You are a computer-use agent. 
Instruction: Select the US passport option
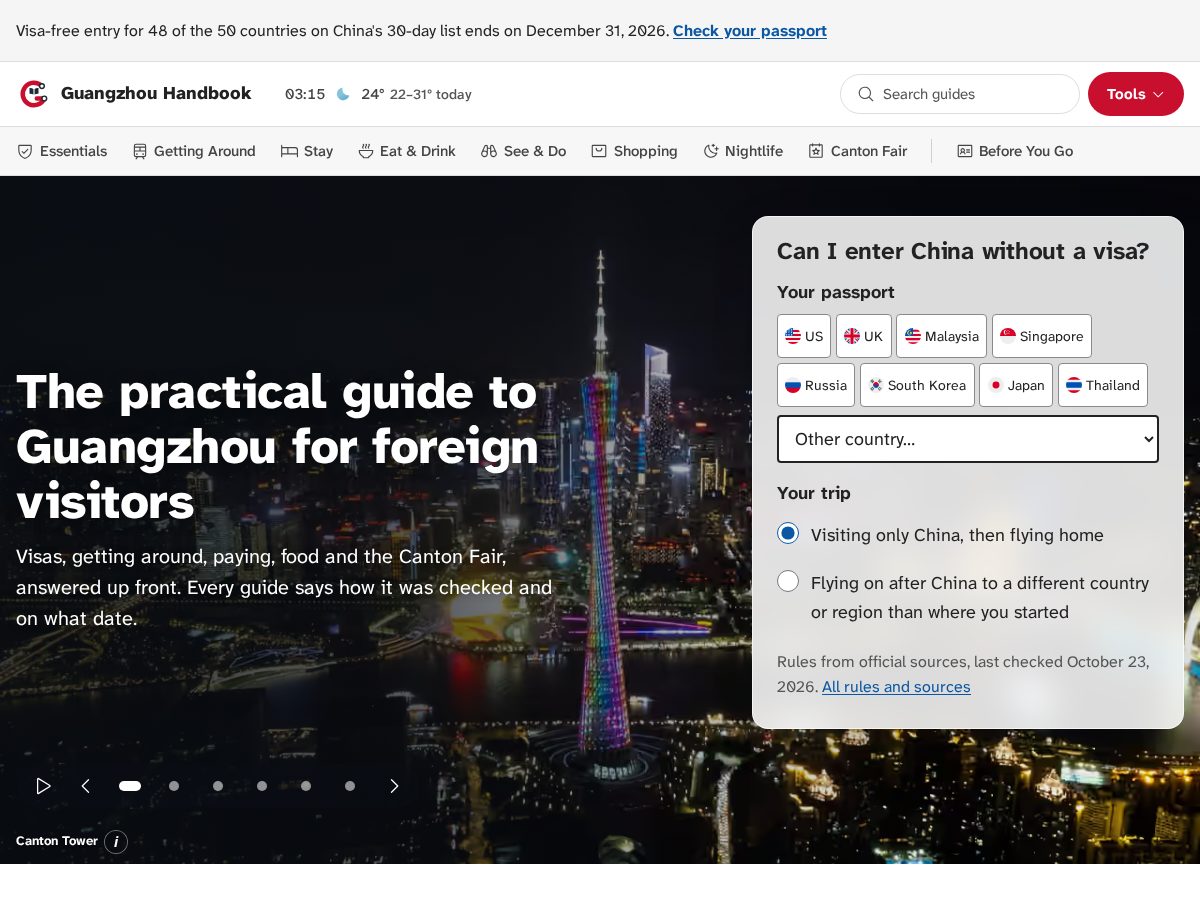tap(804, 336)
